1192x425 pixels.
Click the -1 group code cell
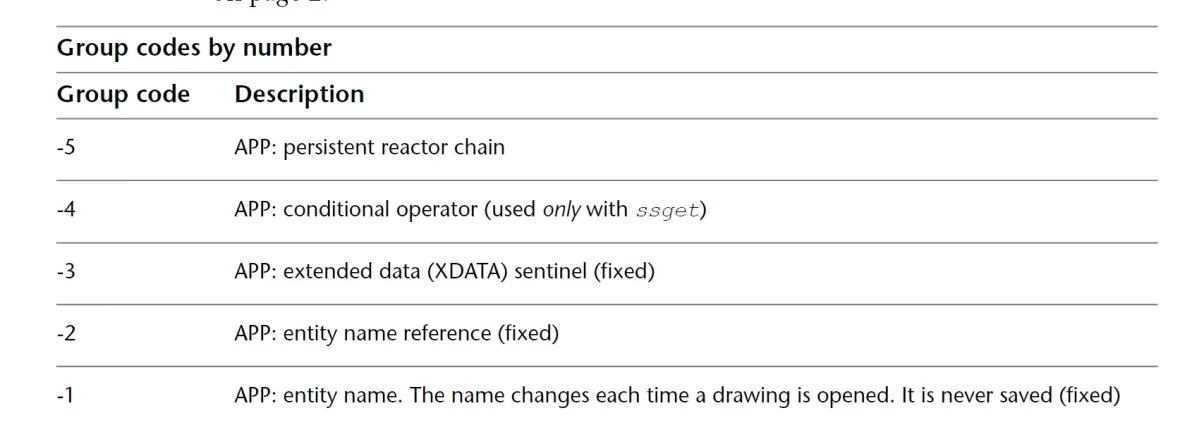click(x=66, y=396)
